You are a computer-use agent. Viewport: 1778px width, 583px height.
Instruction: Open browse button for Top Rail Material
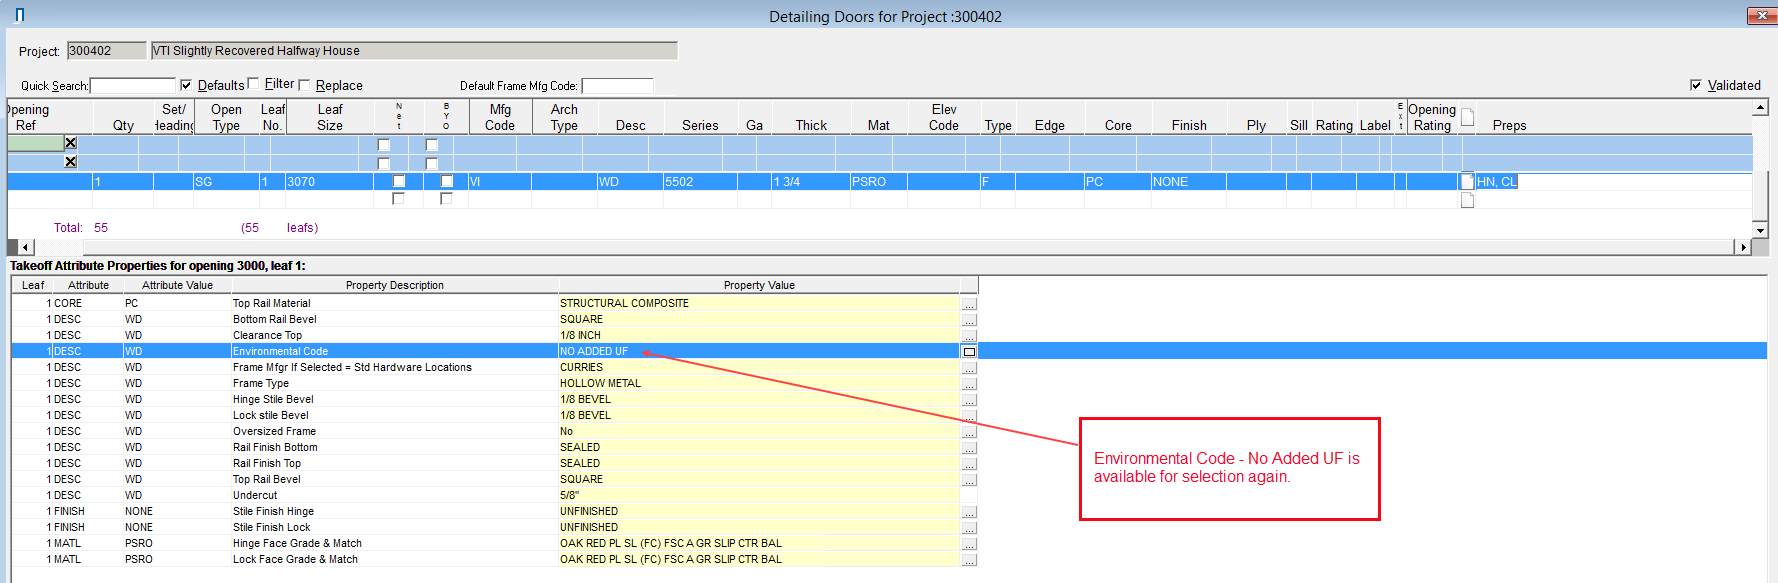click(968, 304)
